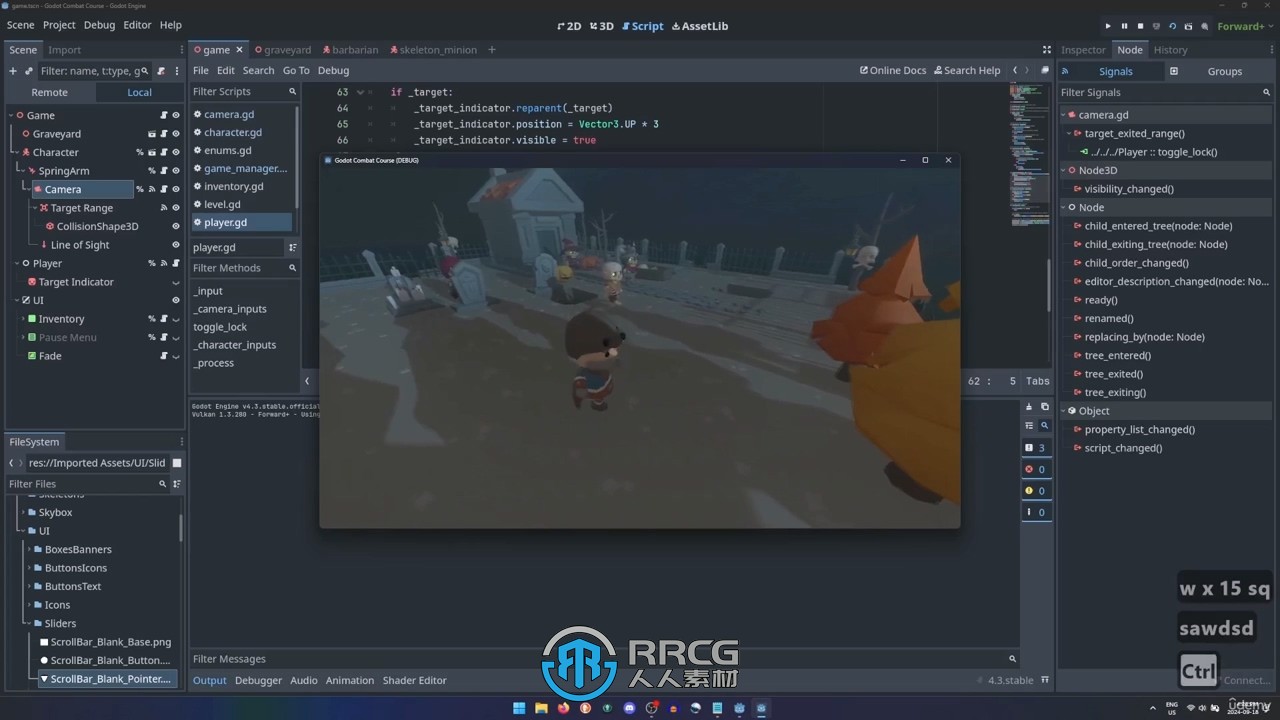Float the script editor window icon
This screenshot has width=1280, height=720.
tap(1045, 70)
